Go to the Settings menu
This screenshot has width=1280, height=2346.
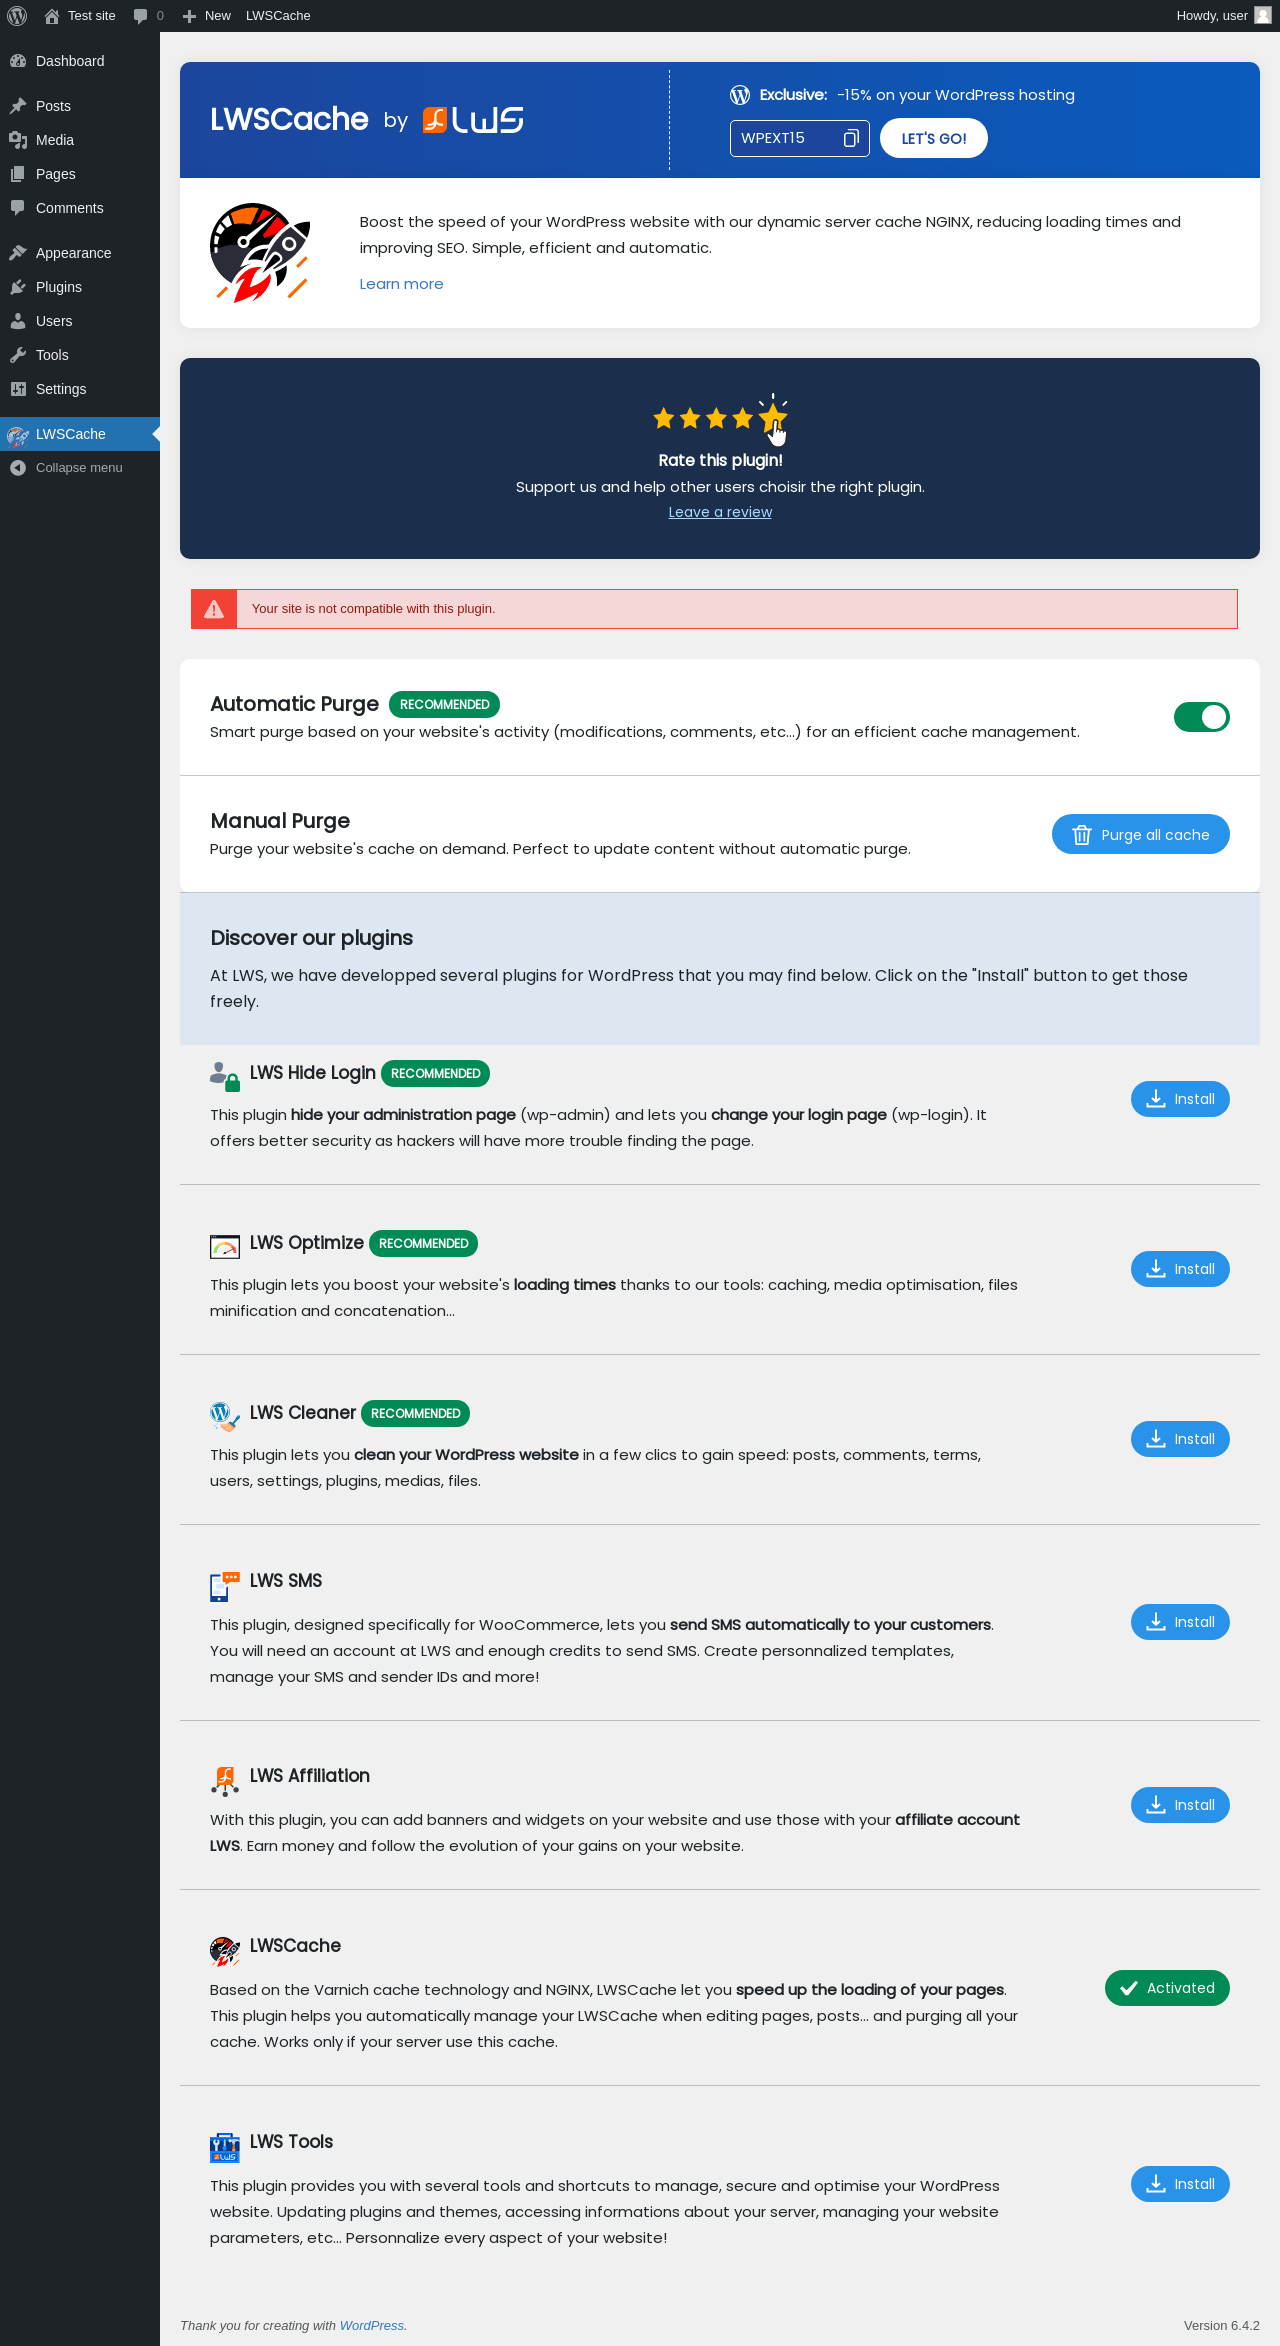coord(61,389)
